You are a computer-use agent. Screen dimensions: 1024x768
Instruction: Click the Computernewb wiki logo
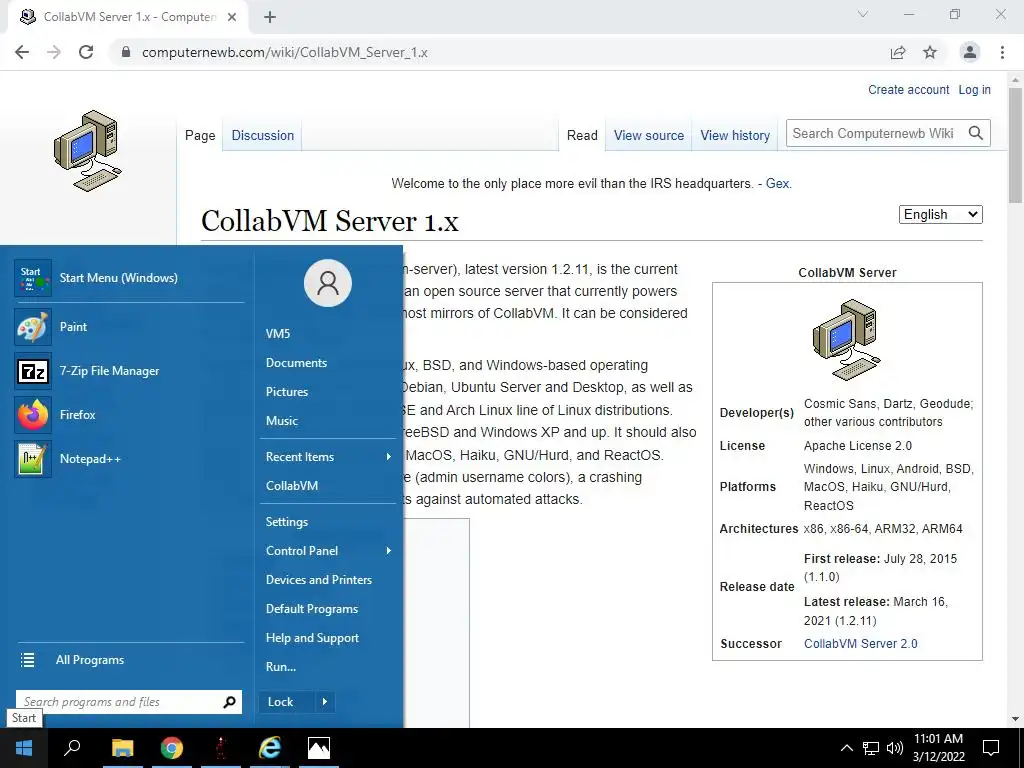88,151
